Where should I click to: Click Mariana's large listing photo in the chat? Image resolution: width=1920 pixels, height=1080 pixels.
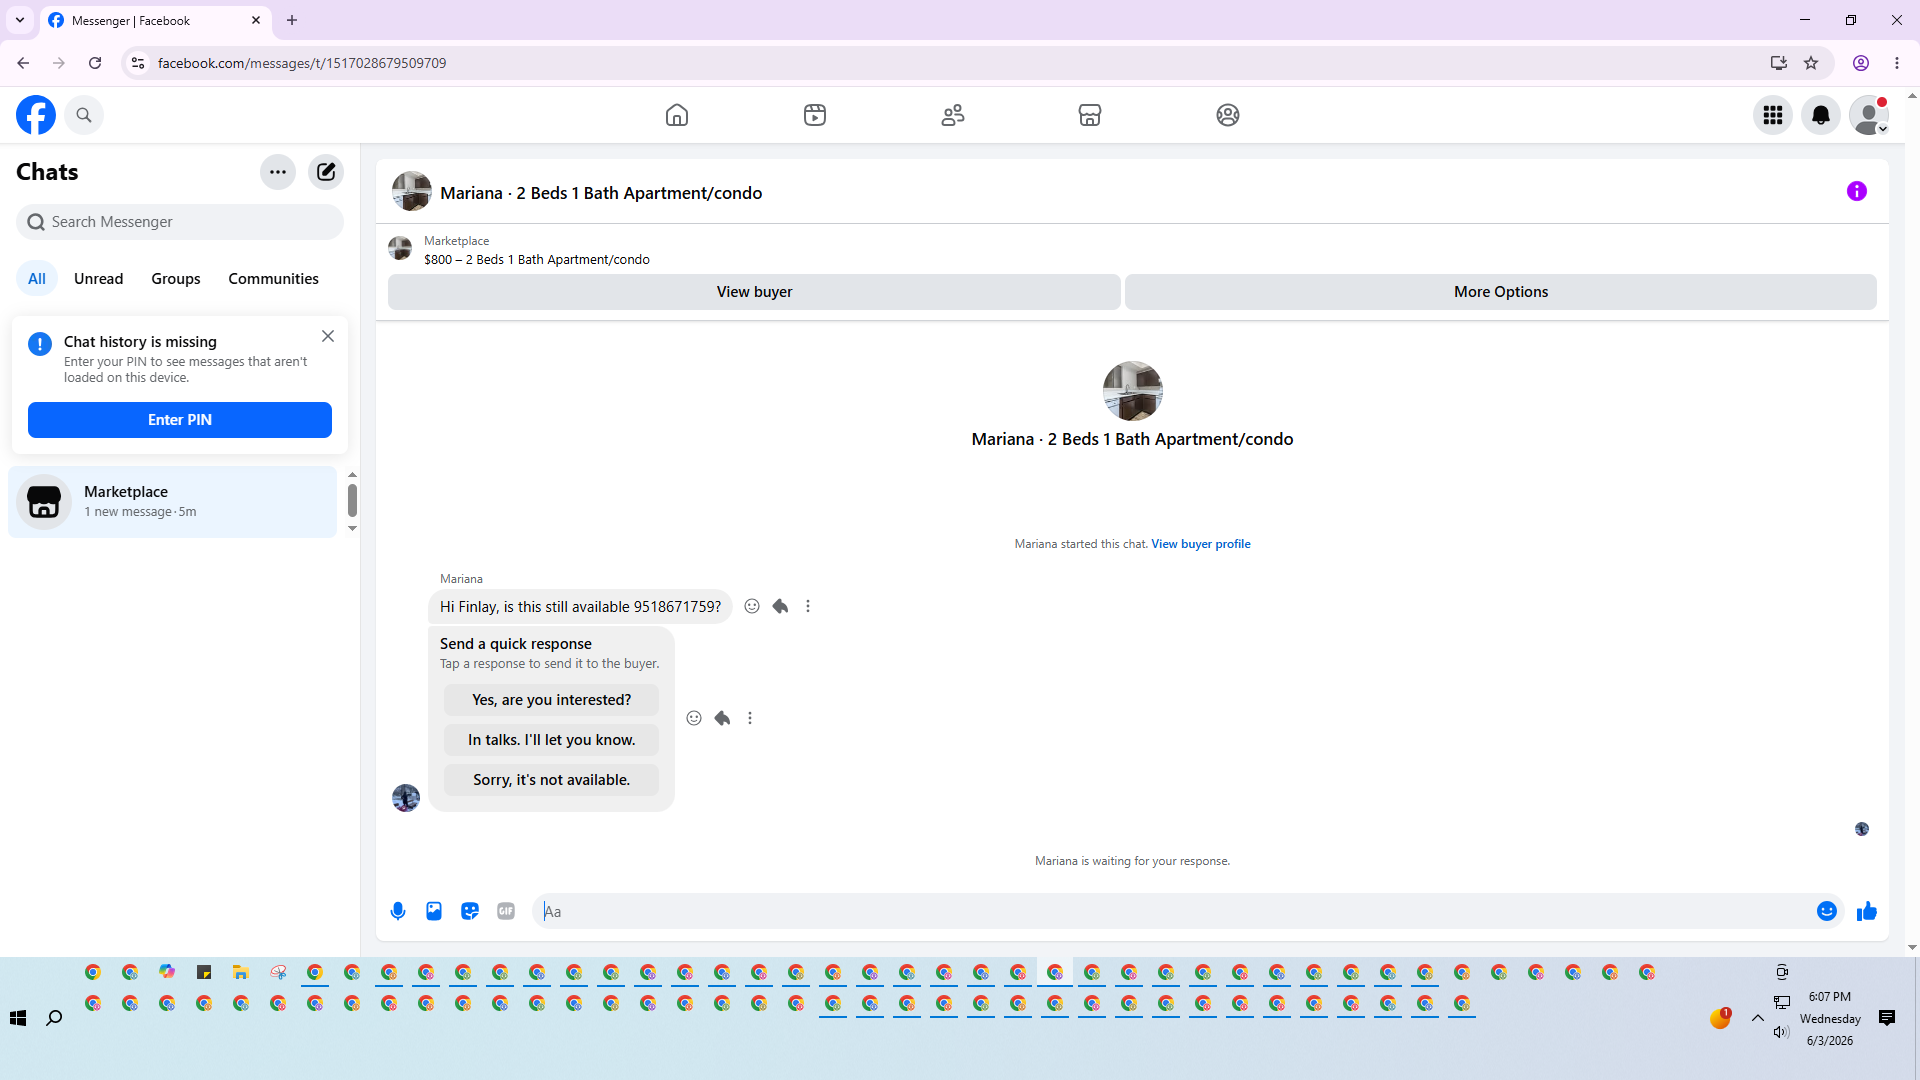tap(1132, 391)
